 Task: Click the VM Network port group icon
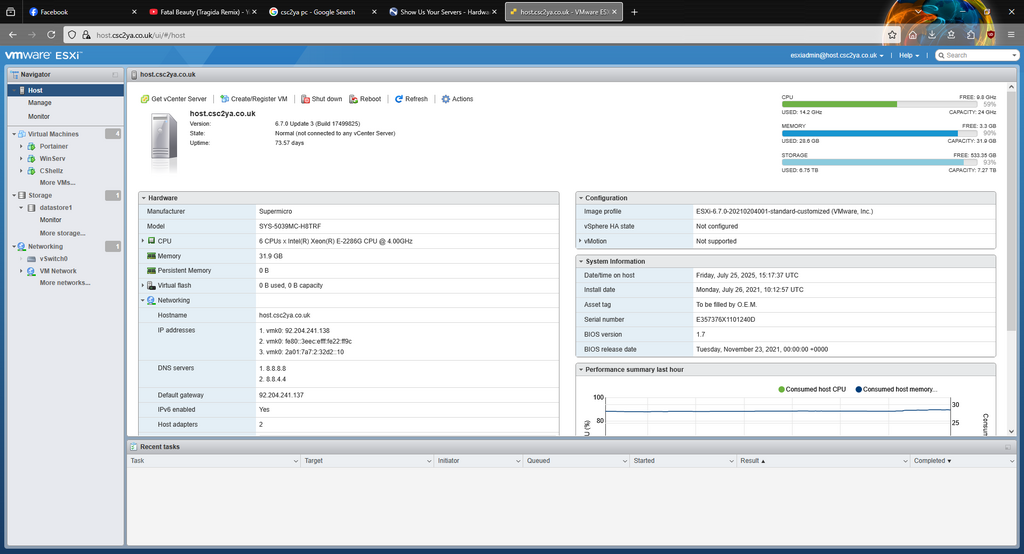point(31,271)
